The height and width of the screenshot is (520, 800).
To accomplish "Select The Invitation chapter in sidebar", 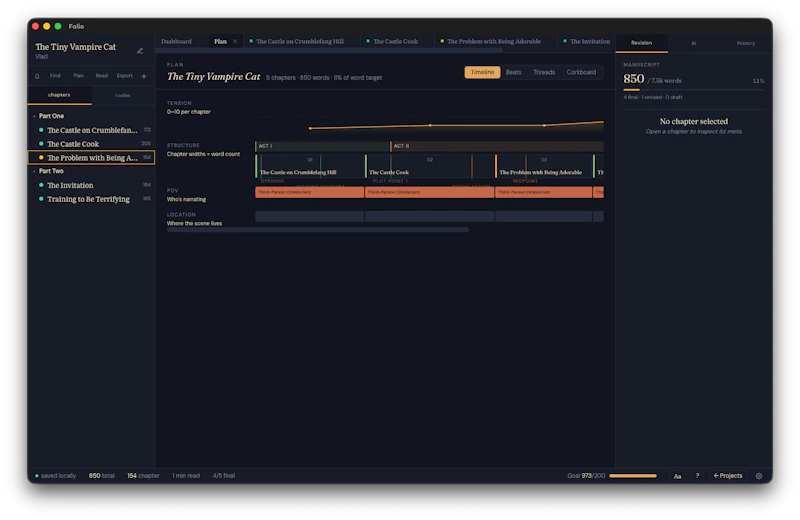I will pyautogui.click(x=91, y=185).
